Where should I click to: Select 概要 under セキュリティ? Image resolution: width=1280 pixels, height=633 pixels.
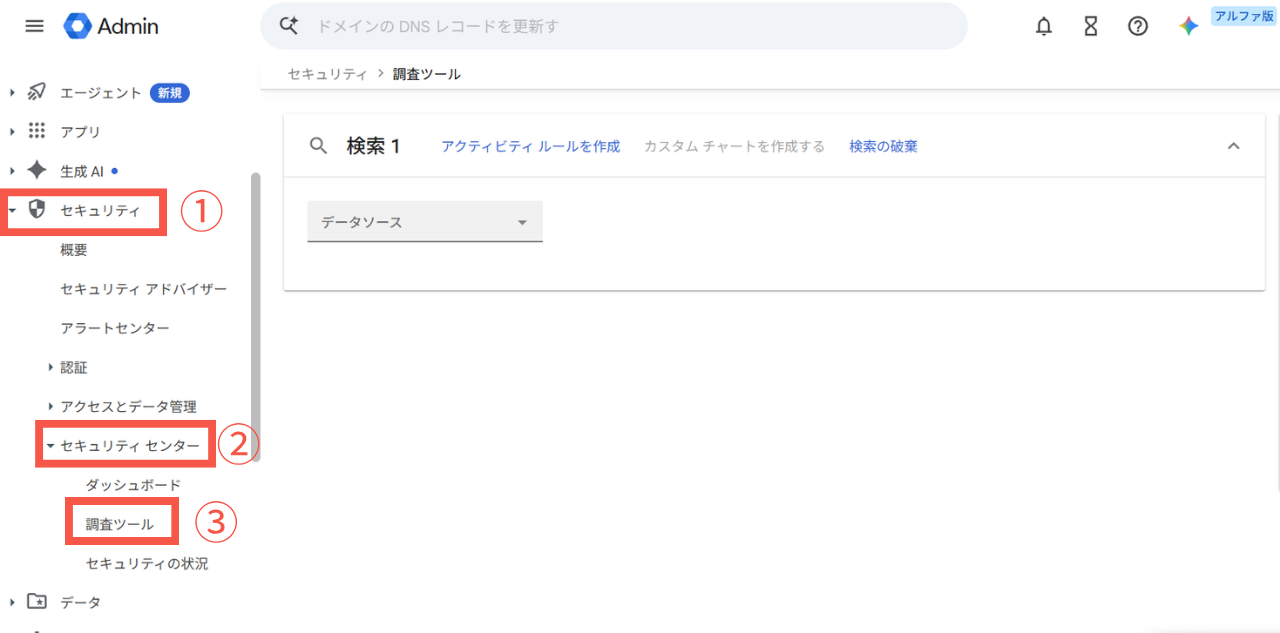click(74, 250)
